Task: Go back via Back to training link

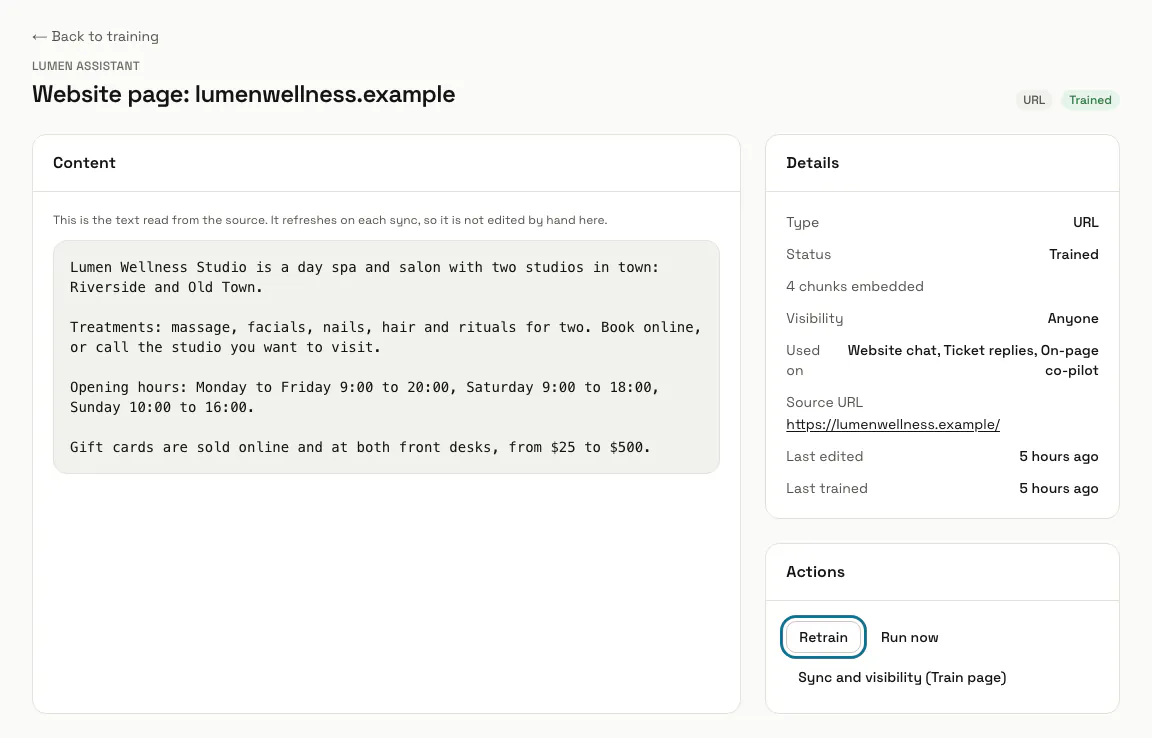Action: (x=96, y=36)
